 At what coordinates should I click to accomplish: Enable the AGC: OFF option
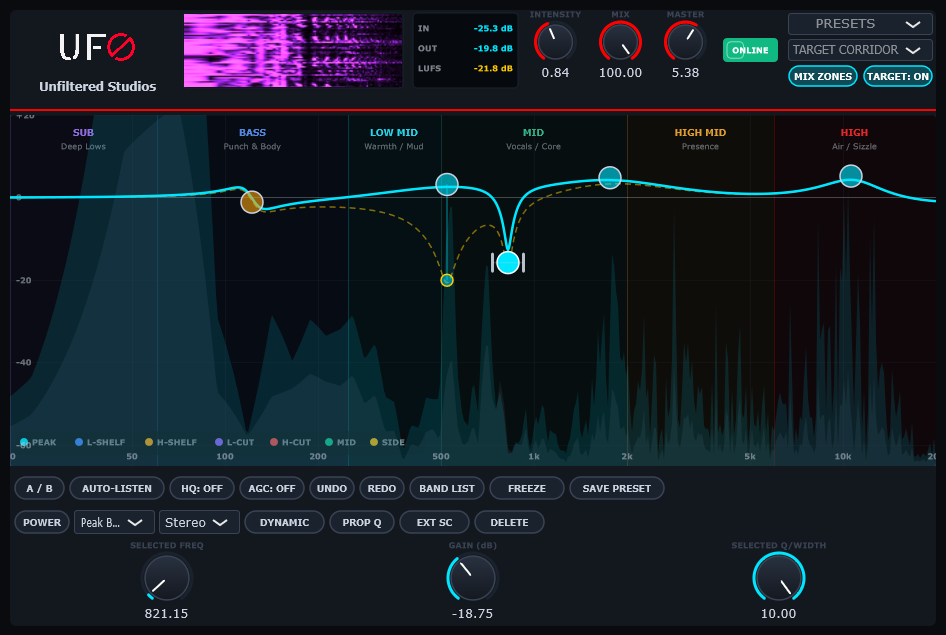coord(271,488)
